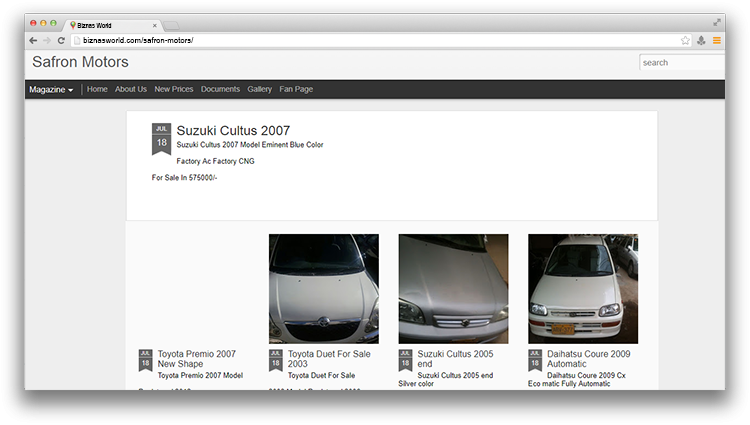The height and width of the screenshot is (425, 750).
Task: Click the browser forward arrow
Action: click(x=47, y=40)
